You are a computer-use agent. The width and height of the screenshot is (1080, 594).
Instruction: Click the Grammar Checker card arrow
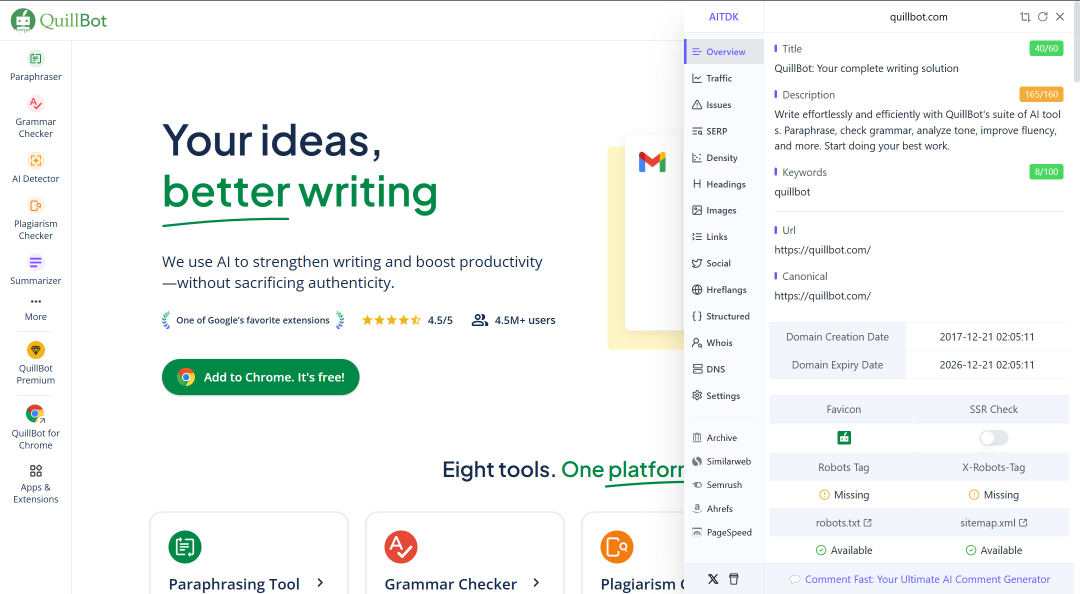coord(537,583)
